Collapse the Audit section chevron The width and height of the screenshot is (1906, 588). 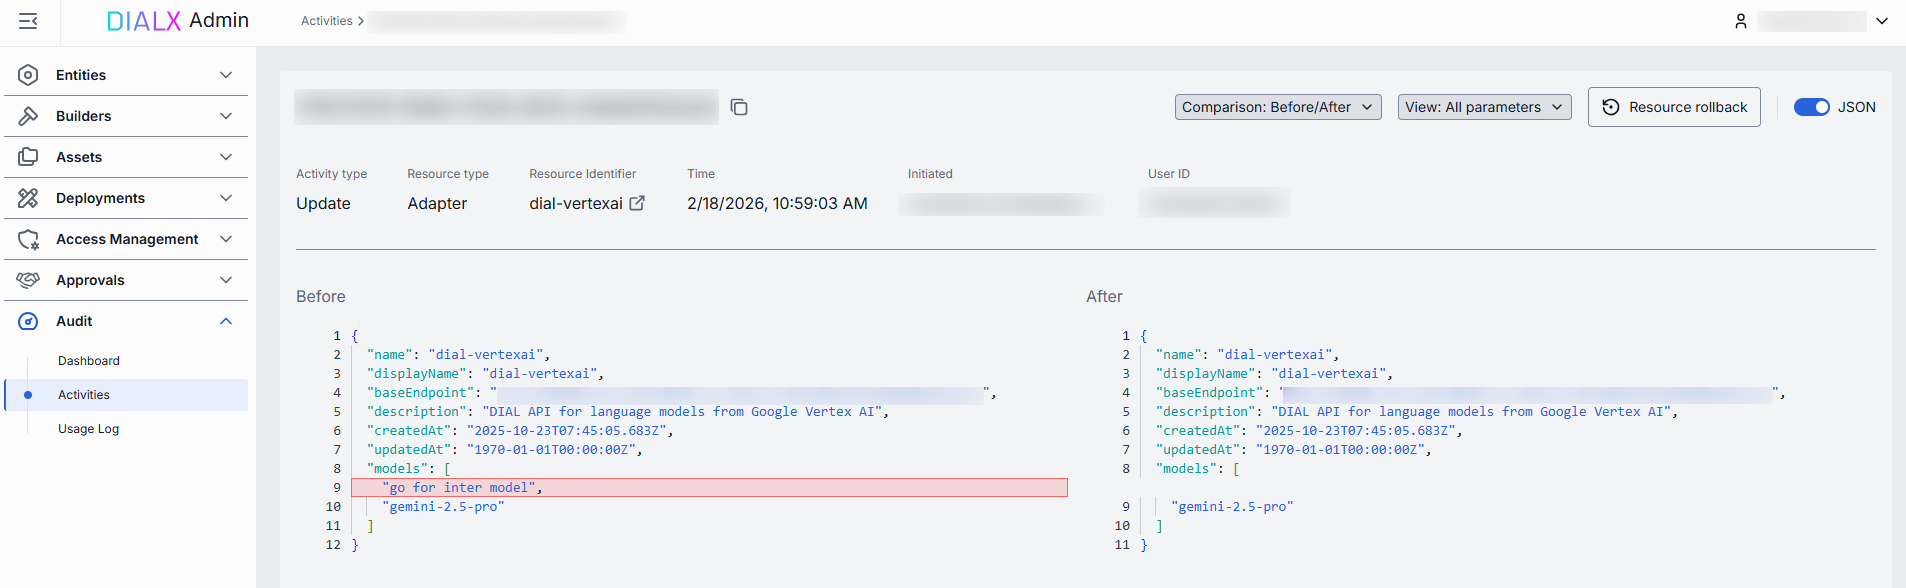[226, 321]
